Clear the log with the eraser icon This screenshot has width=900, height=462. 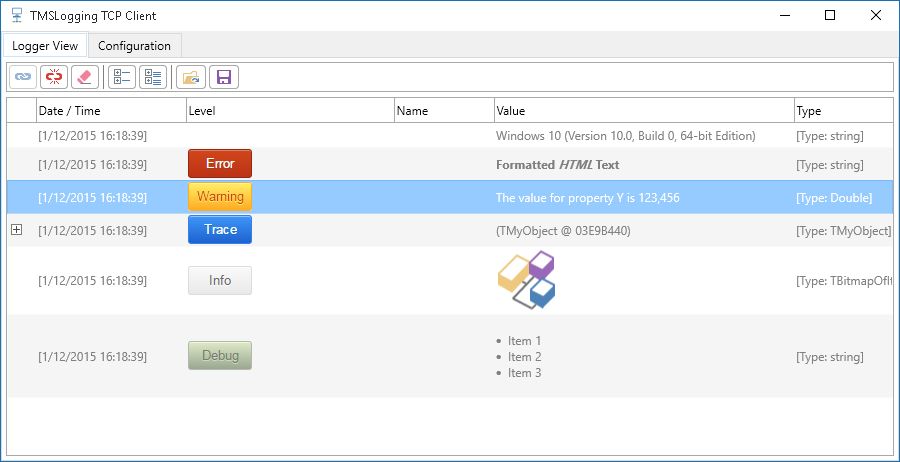(85, 77)
